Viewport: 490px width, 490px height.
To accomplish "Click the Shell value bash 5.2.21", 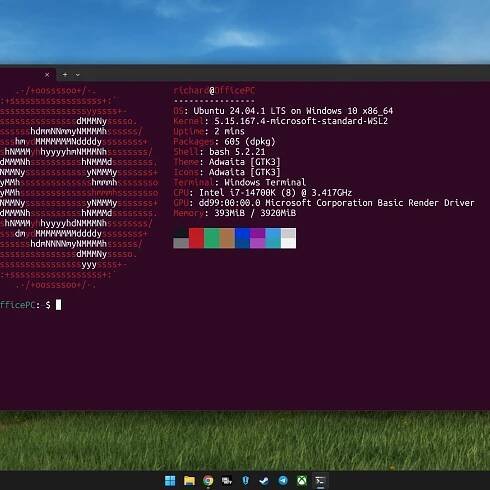I will pyautogui.click(x=237, y=152).
